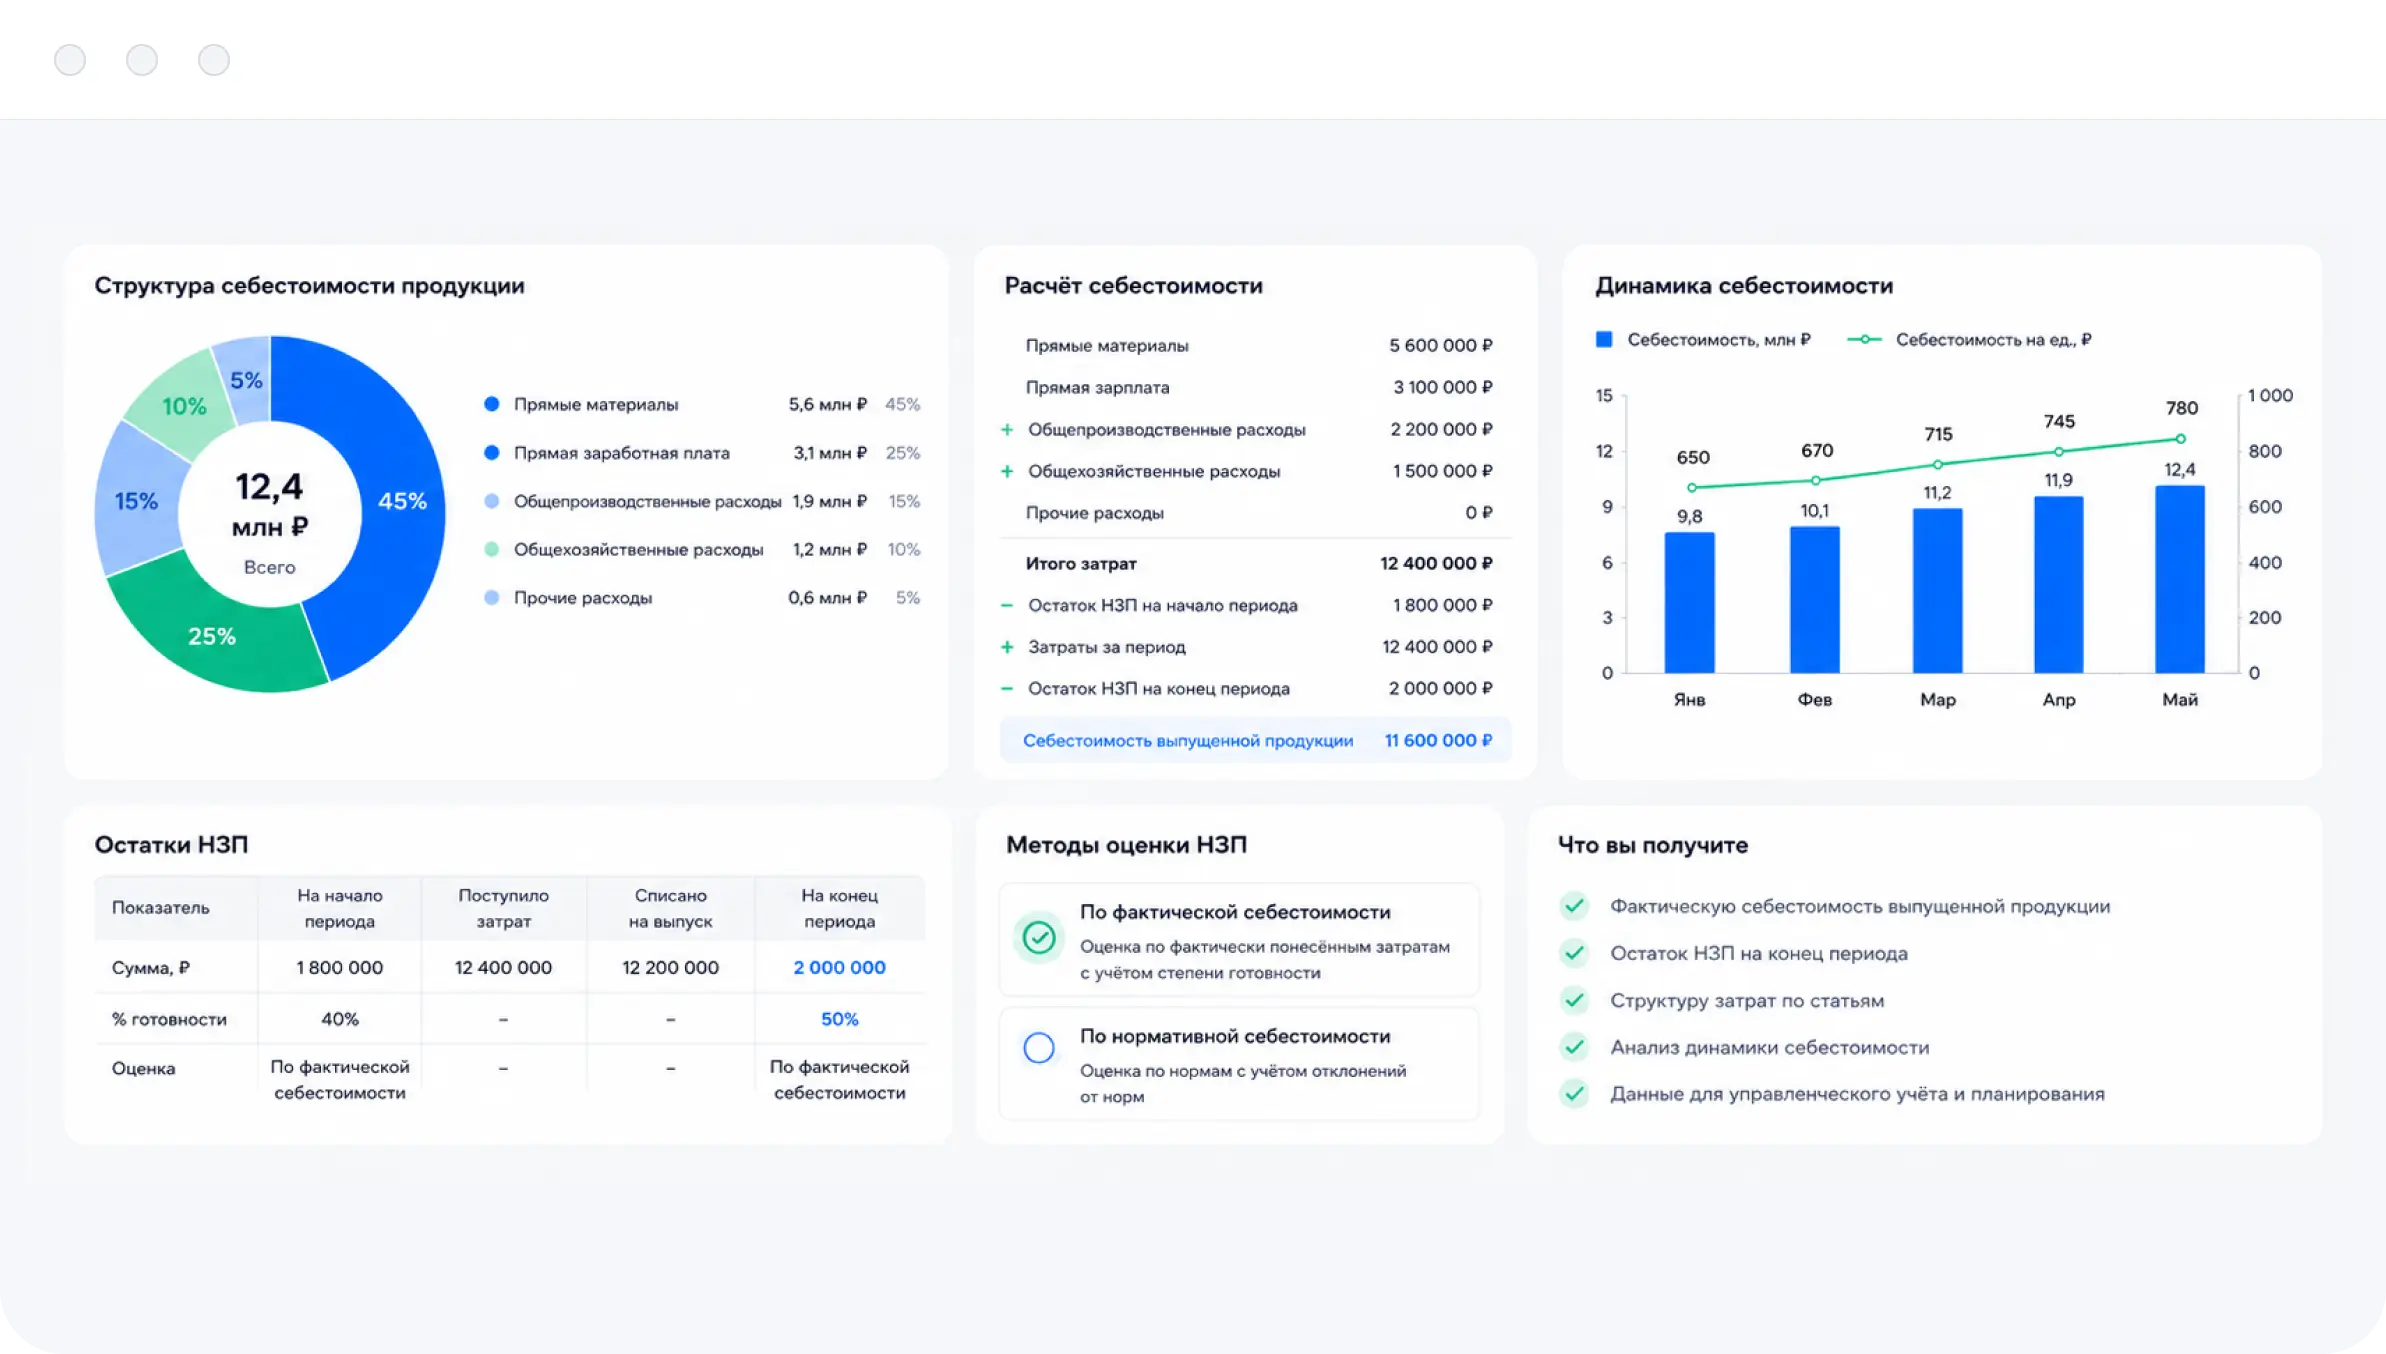Click the checkmark beside Структуру затрат по статьям
This screenshot has height=1354, width=2386.
click(1574, 1000)
